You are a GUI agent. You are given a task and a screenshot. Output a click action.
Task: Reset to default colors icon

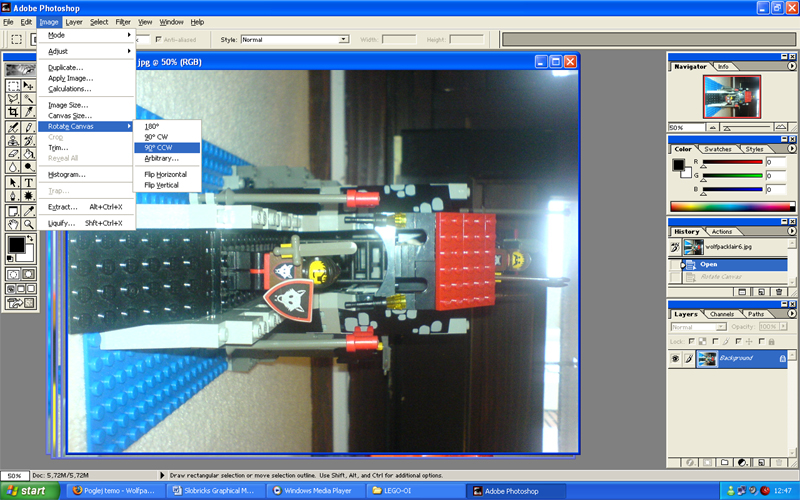pyautogui.click(x=10, y=259)
